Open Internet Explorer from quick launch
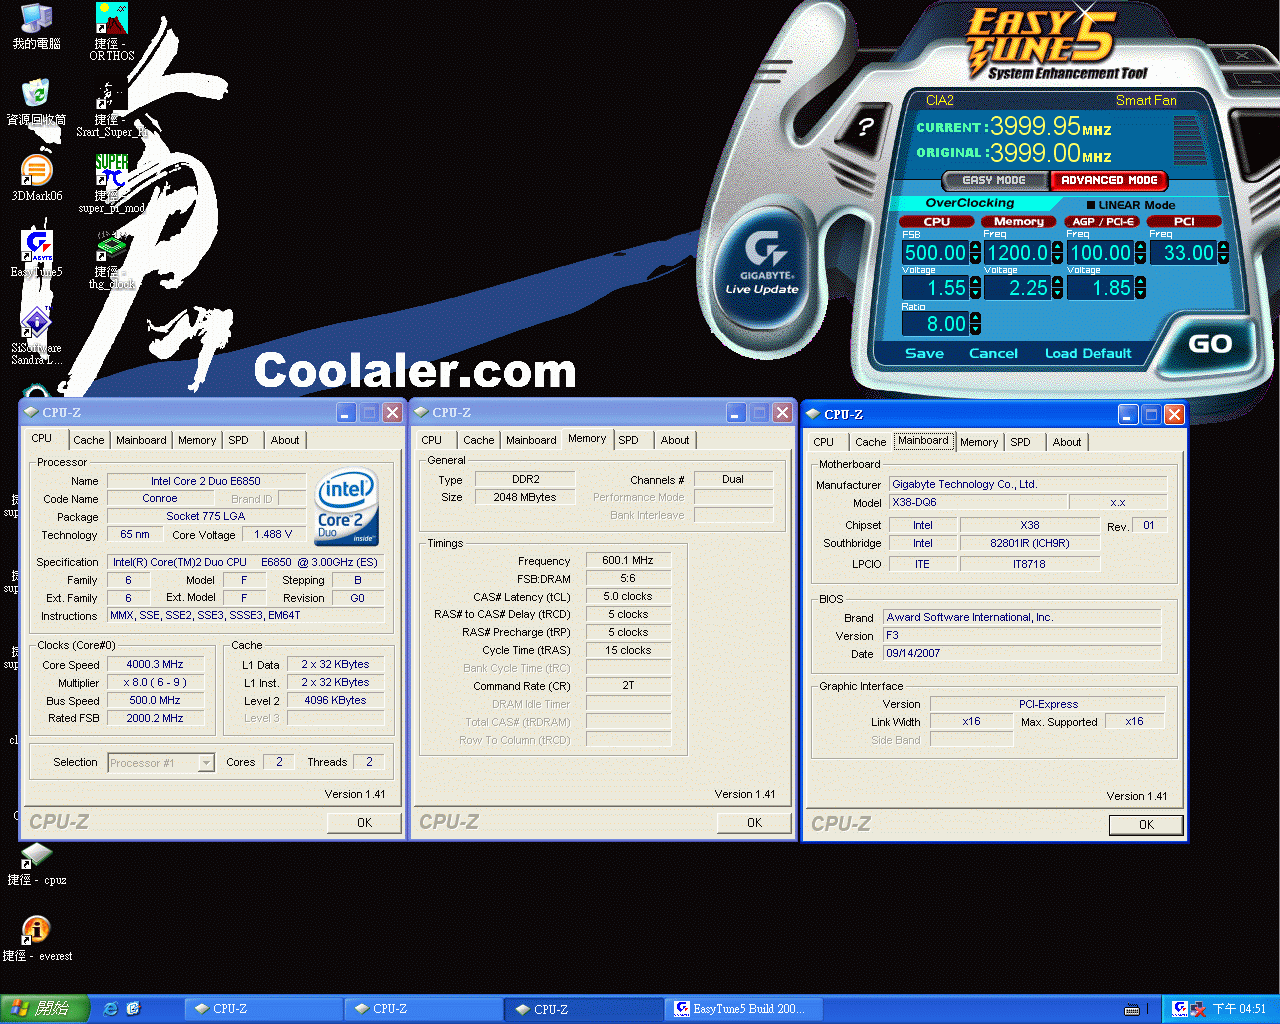The width and height of the screenshot is (1280, 1024). click(x=111, y=1009)
